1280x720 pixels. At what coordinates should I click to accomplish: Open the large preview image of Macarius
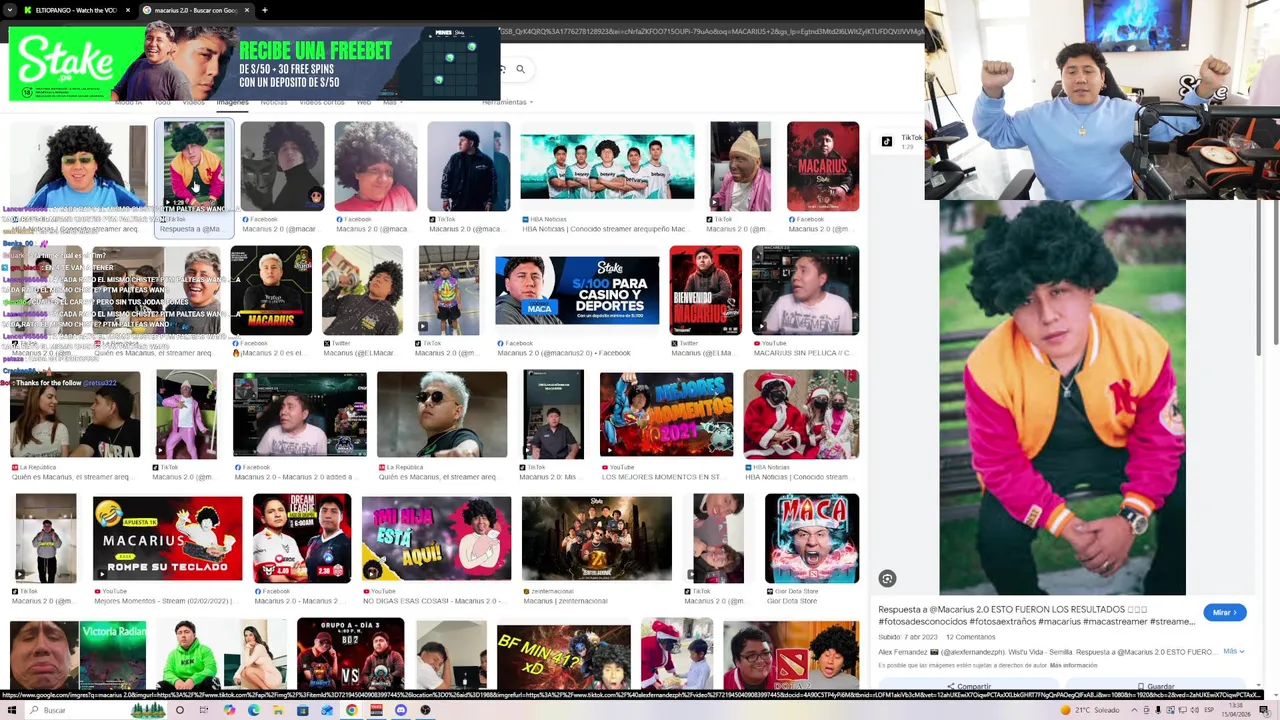point(1062,398)
